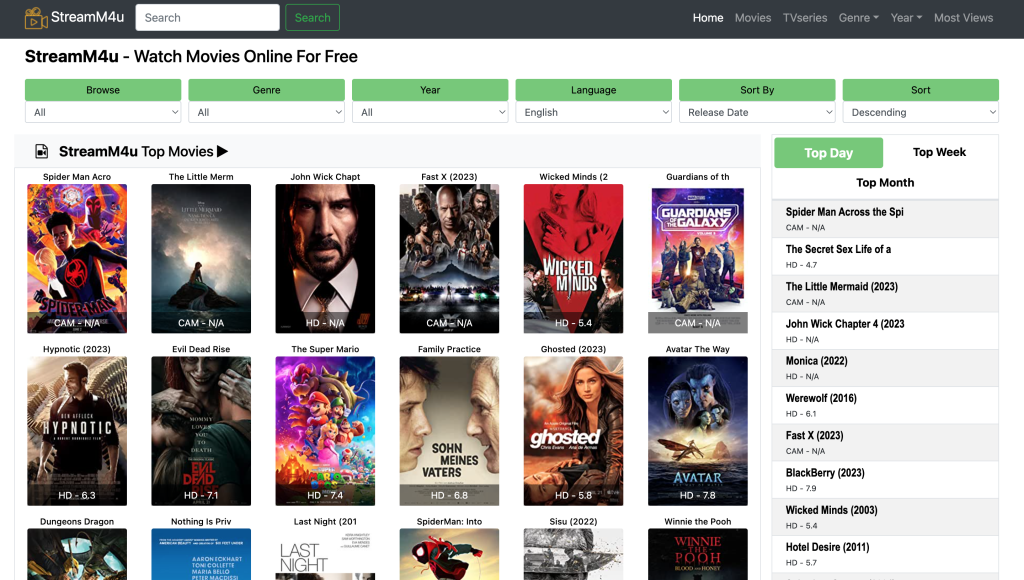Viewport: 1024px width, 580px height.
Task: Open the Sort dropdown showing Descending
Action: (x=920, y=112)
